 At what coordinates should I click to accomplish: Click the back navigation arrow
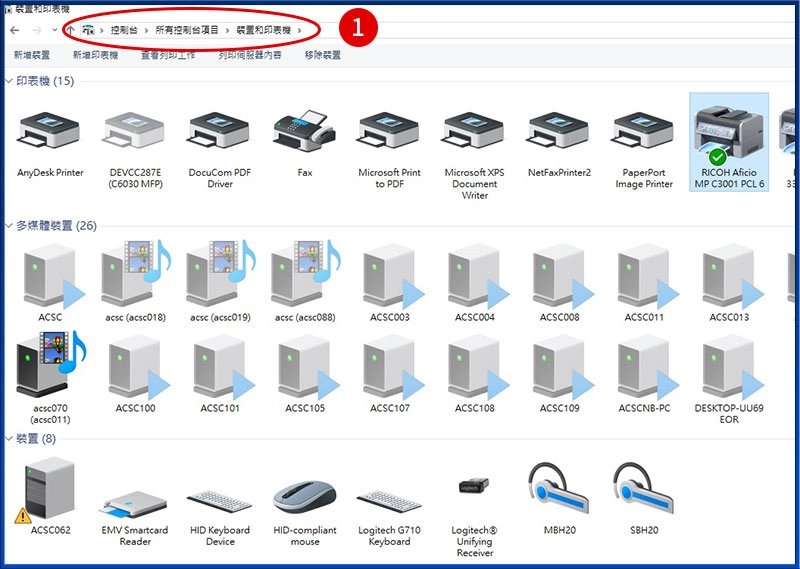[x=14, y=30]
